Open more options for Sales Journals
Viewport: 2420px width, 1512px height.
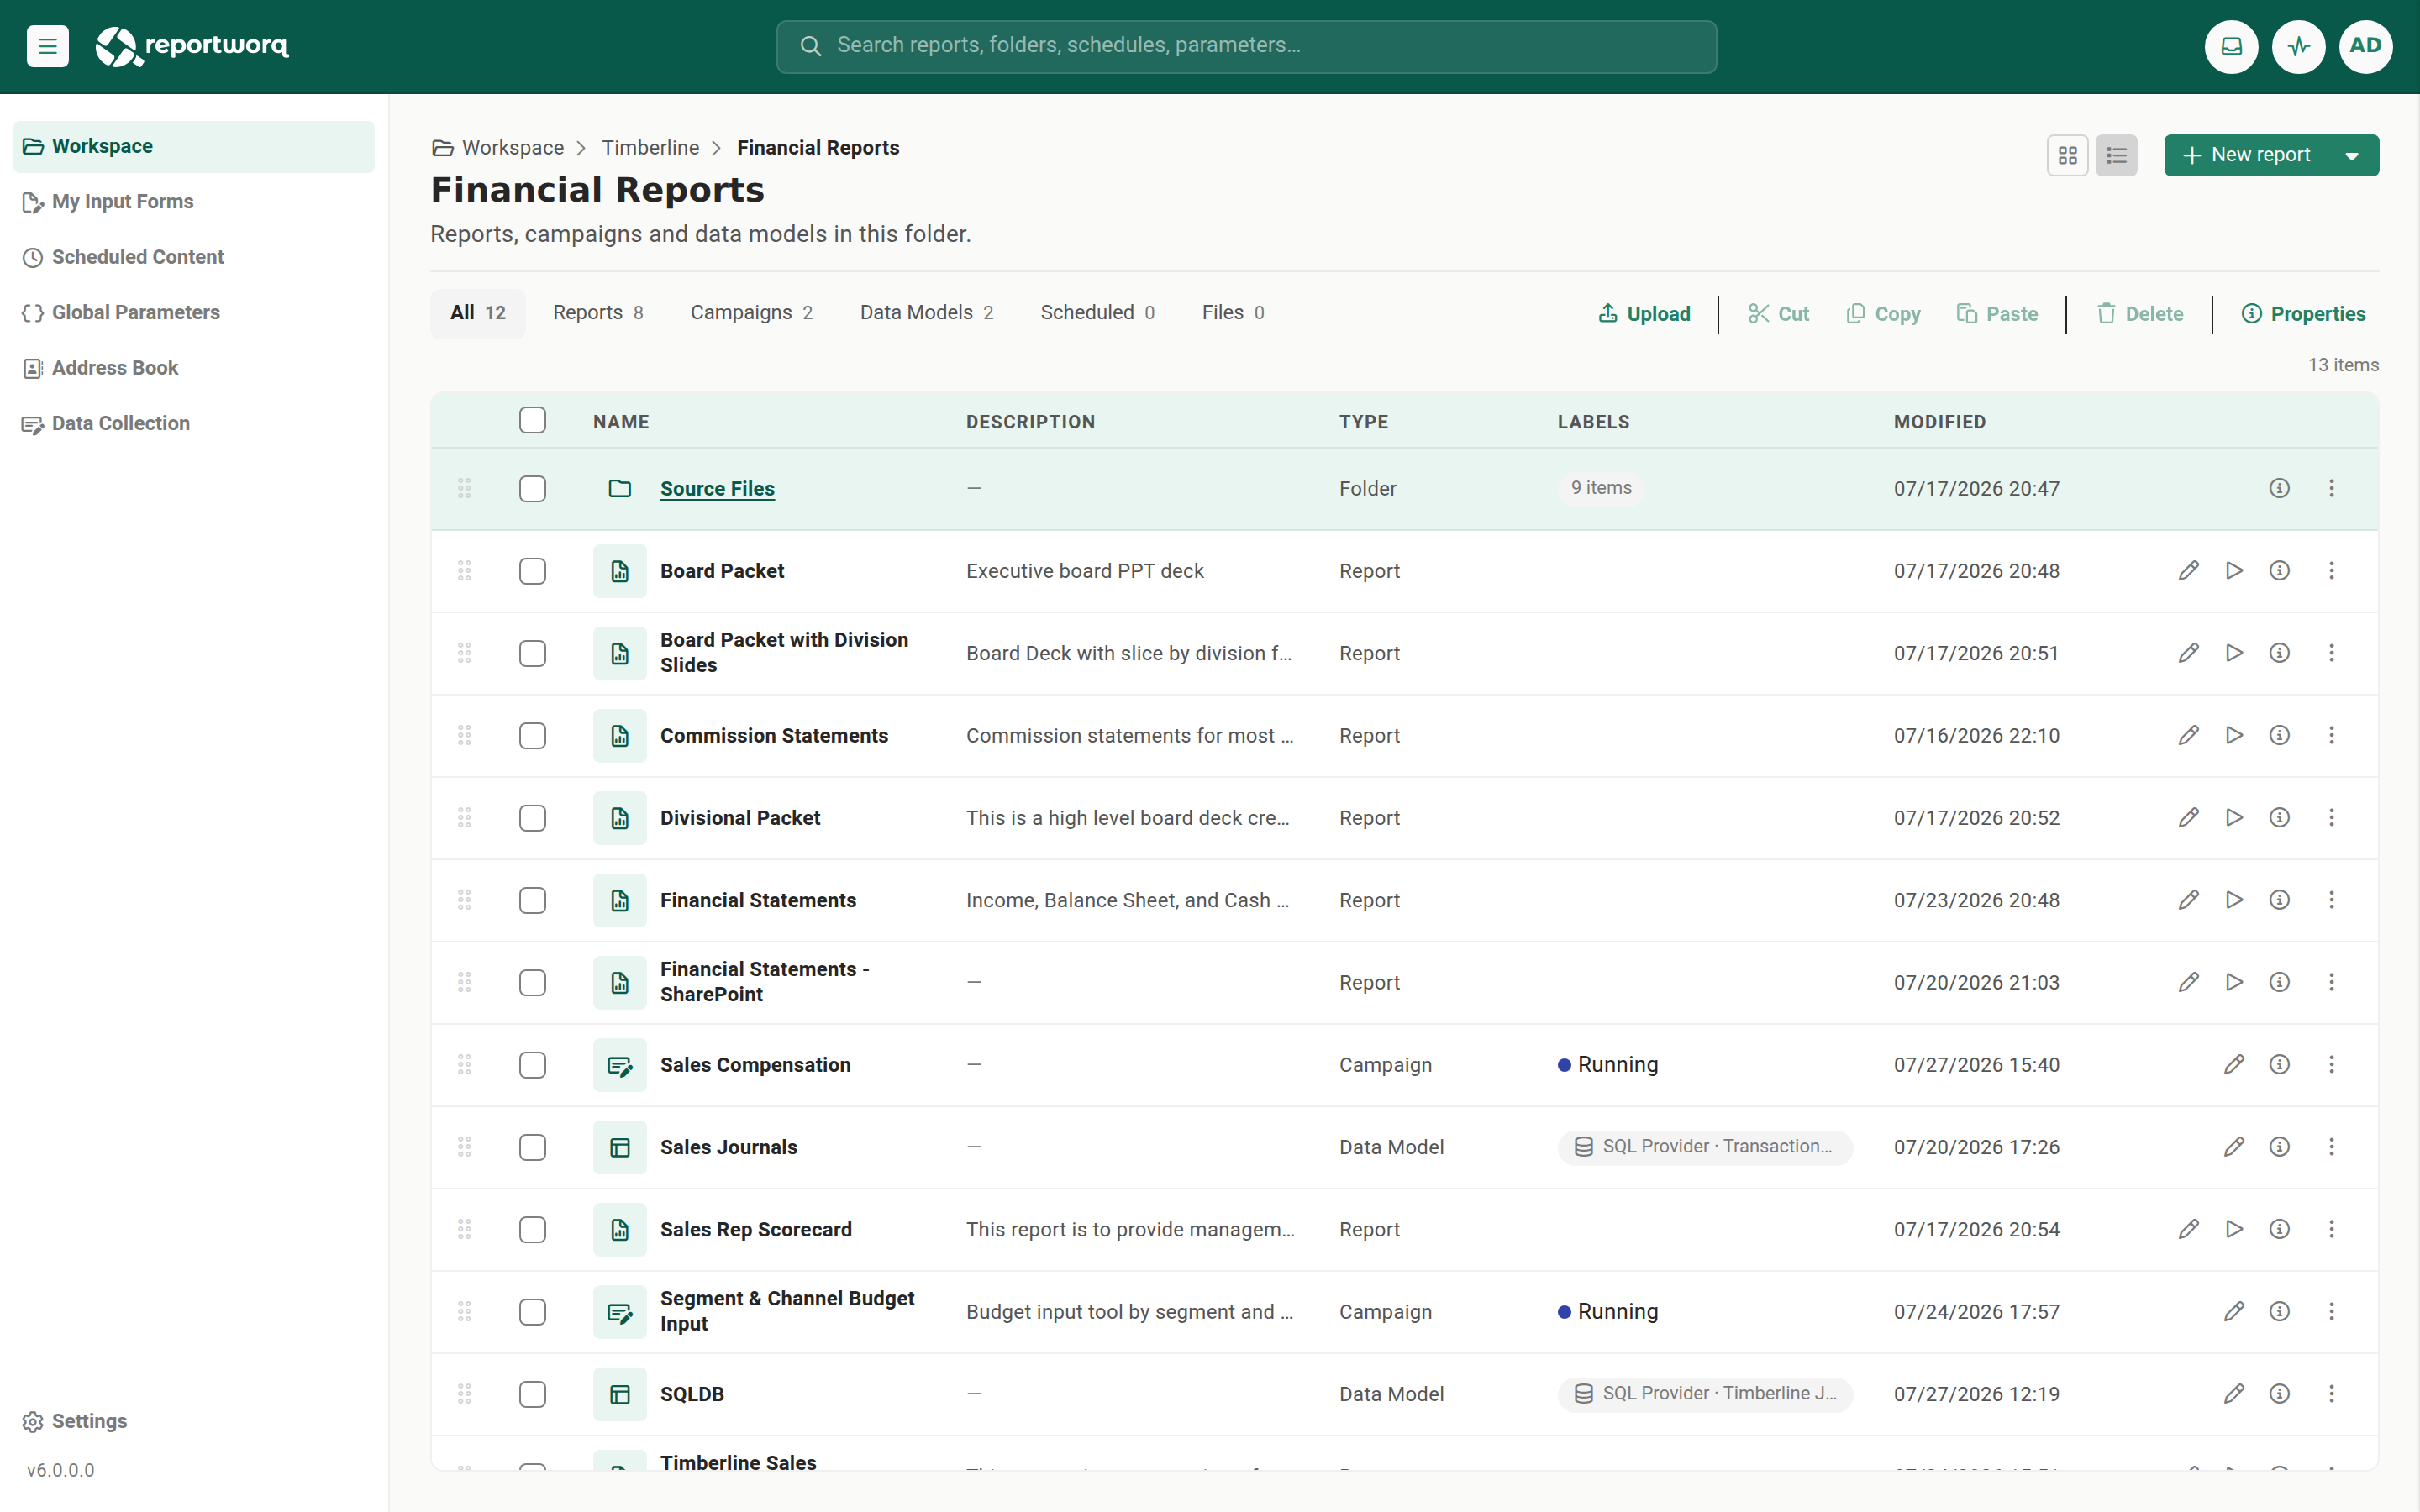click(2331, 1147)
